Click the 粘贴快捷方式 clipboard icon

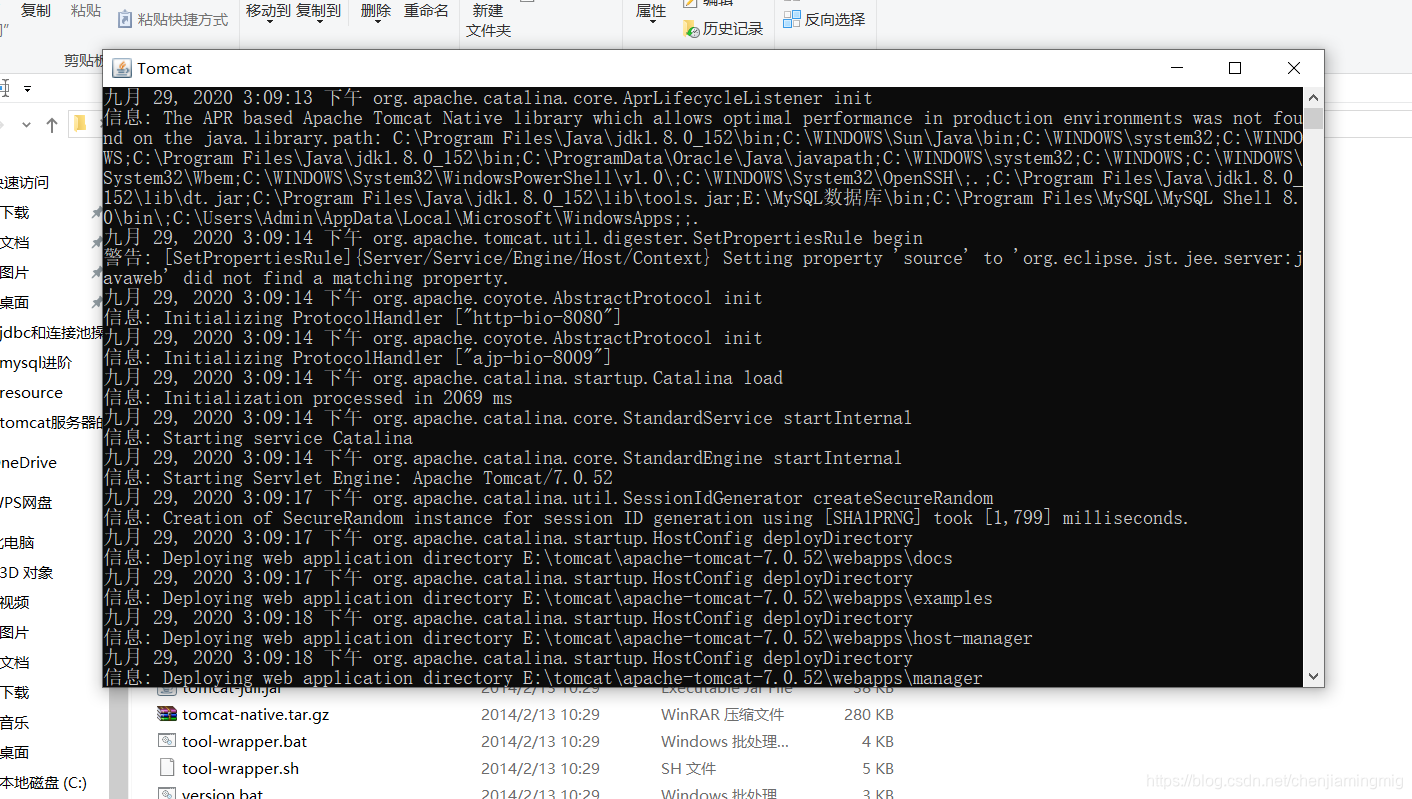click(125, 19)
